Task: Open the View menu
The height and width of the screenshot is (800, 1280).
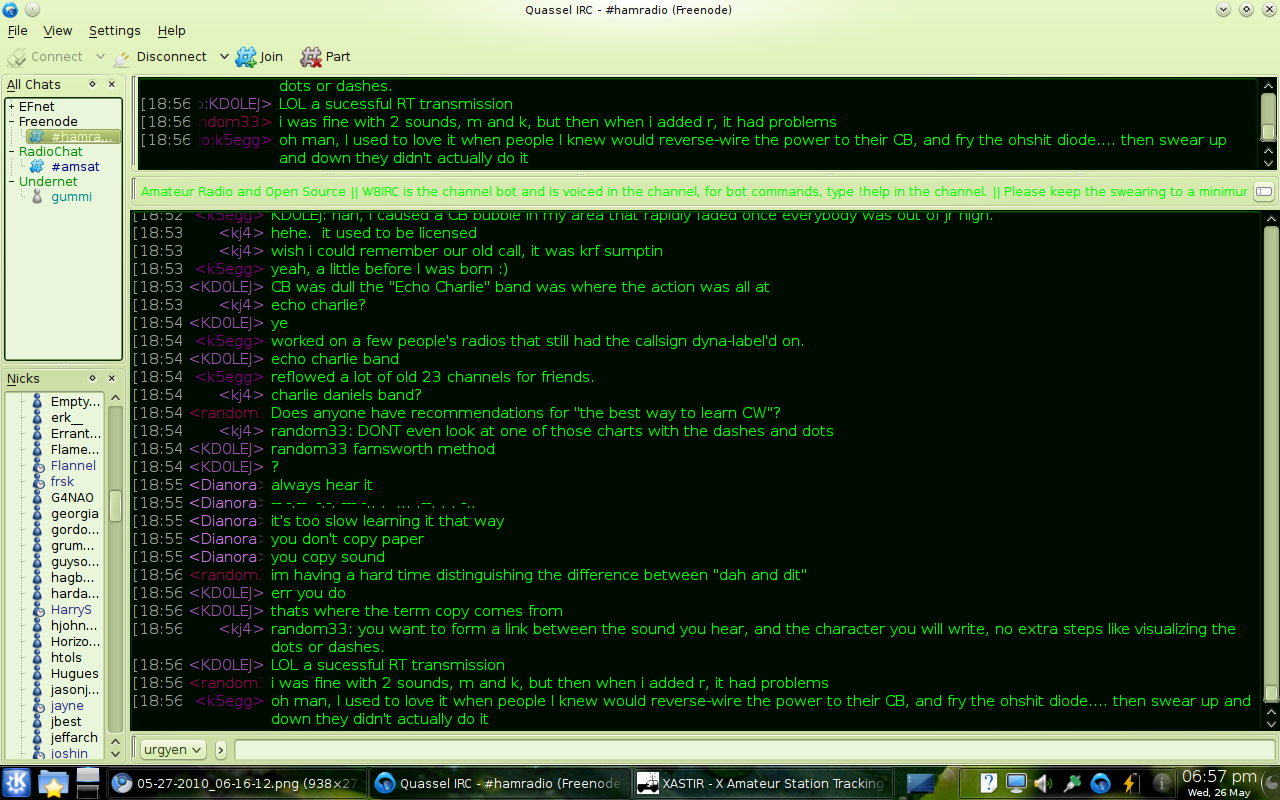Action: point(58,31)
